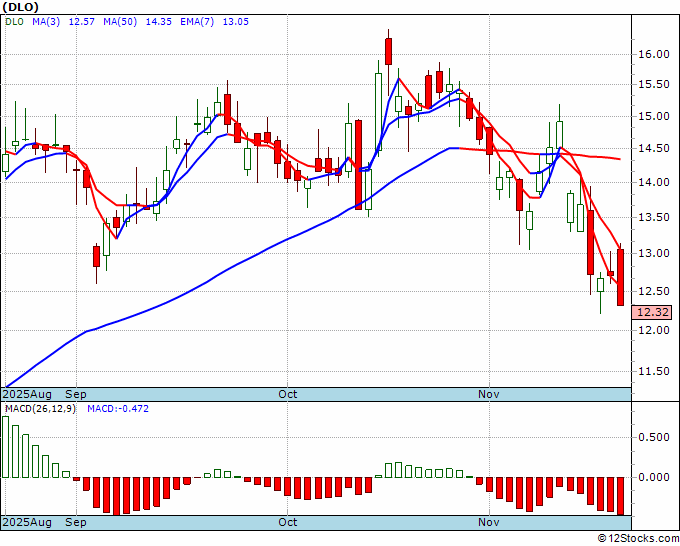Click the EMA(7) value 13.05

click(235, 22)
